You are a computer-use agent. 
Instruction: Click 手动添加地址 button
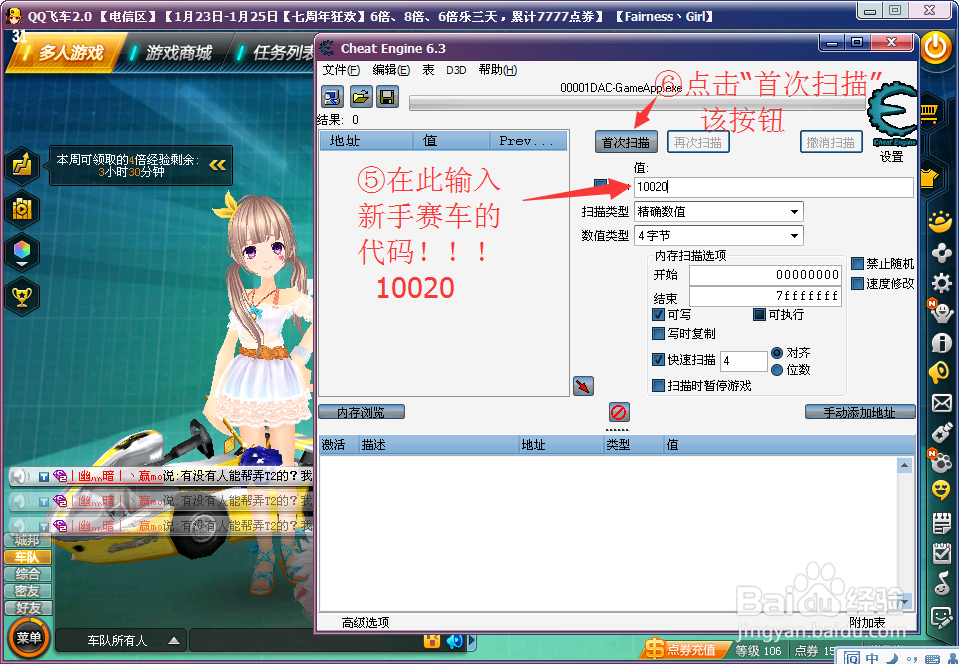859,412
